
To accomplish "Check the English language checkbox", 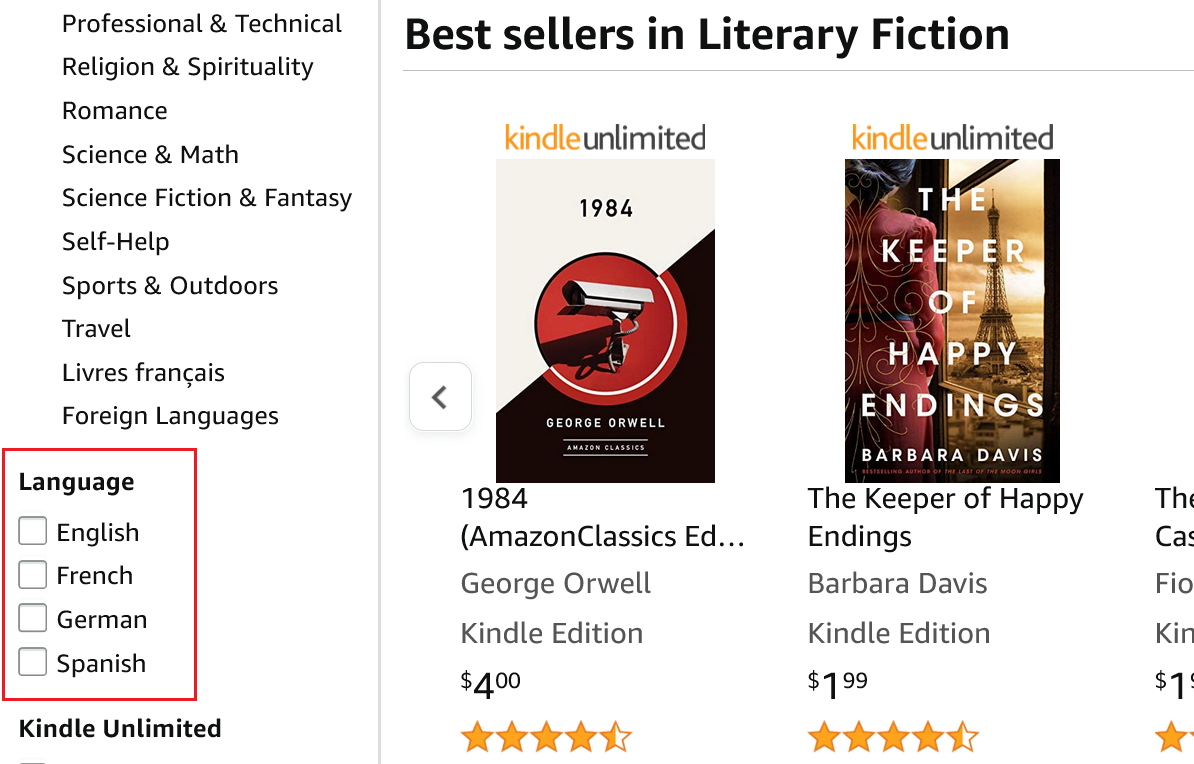I will click(x=33, y=531).
